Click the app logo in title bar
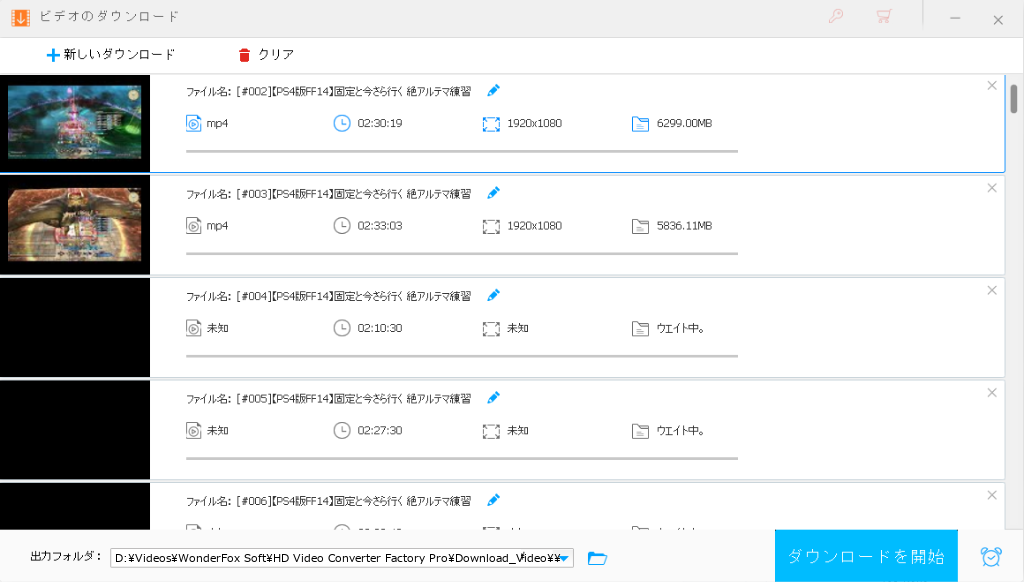This screenshot has width=1024, height=582. (20, 18)
